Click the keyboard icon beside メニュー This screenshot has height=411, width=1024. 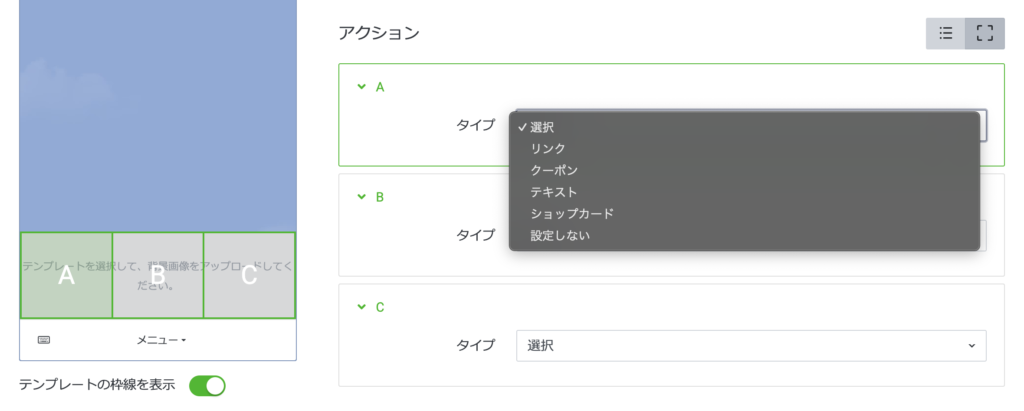(x=44, y=340)
